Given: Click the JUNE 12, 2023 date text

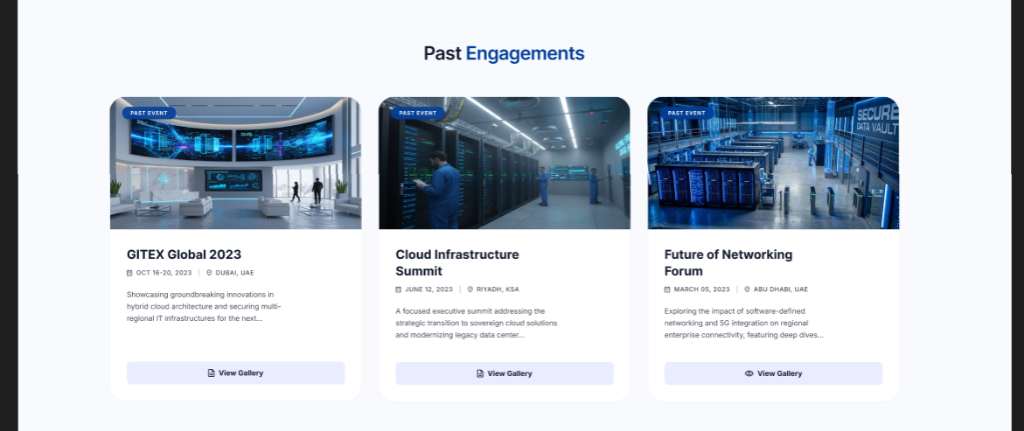Looking at the screenshot, I should [428, 289].
